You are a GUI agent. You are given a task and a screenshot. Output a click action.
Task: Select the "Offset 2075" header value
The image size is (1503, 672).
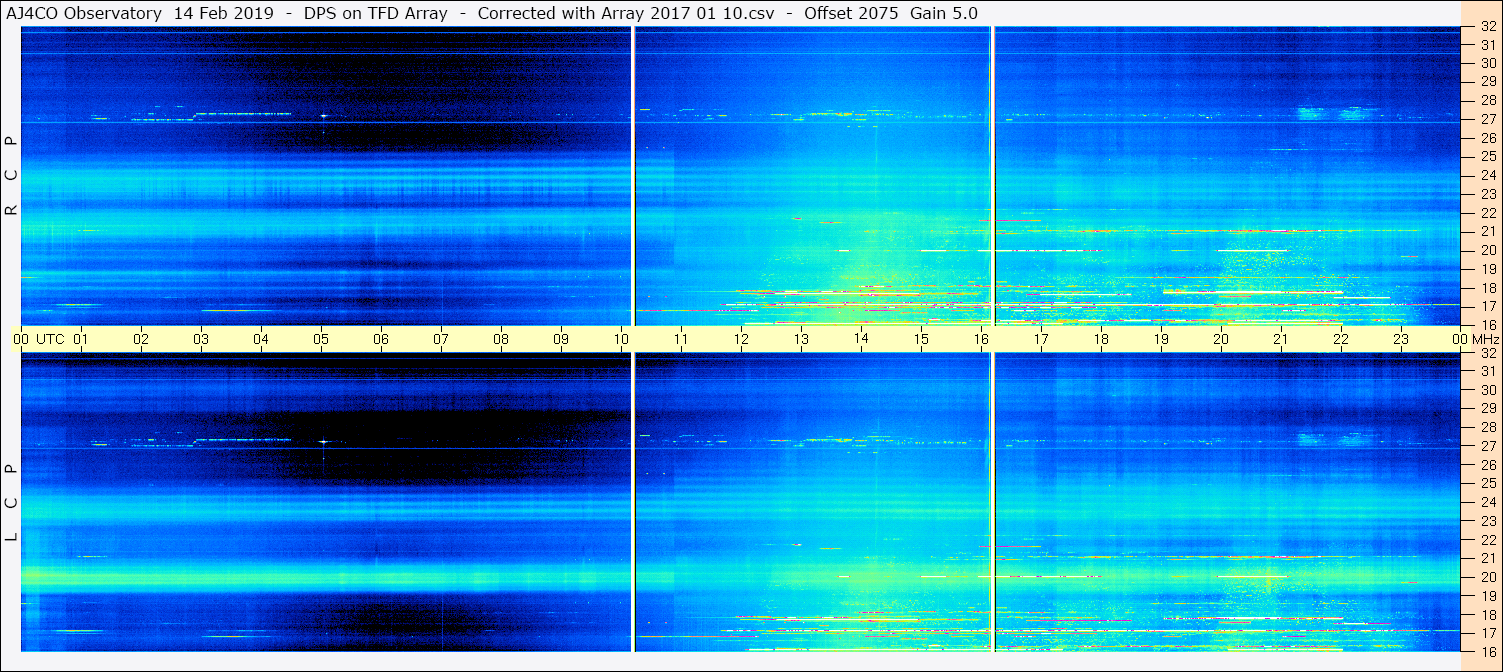(851, 13)
